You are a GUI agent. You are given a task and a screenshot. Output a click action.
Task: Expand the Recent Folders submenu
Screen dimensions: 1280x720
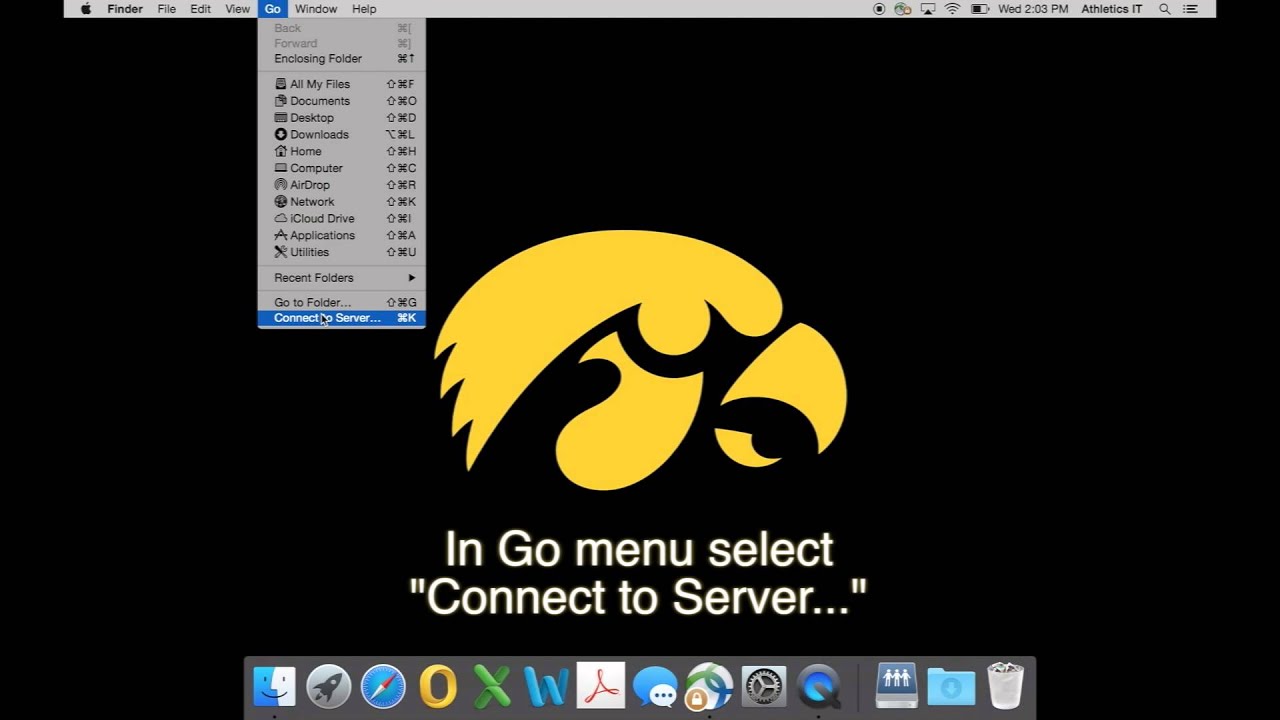(342, 278)
